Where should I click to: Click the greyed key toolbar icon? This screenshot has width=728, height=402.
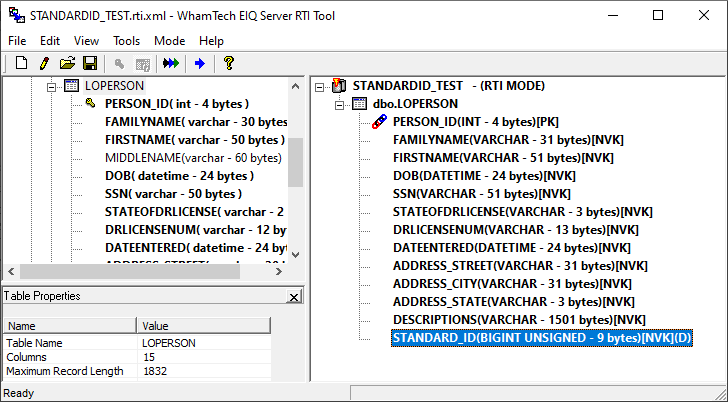[119, 64]
